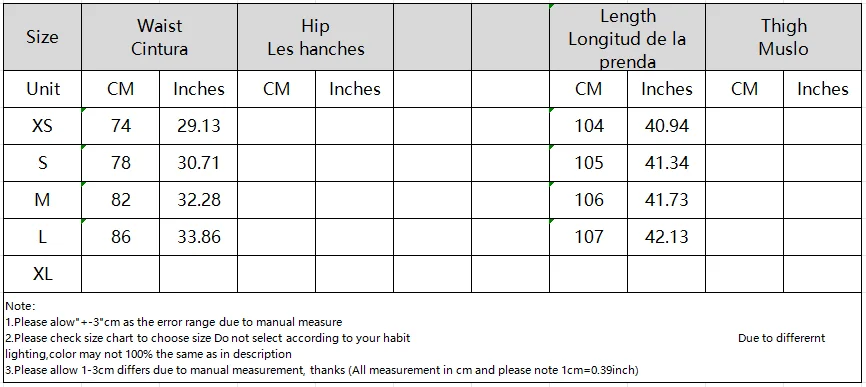The image size is (866, 387).
Task: Click the Length Longitud de la prenda header
Action: point(627,37)
